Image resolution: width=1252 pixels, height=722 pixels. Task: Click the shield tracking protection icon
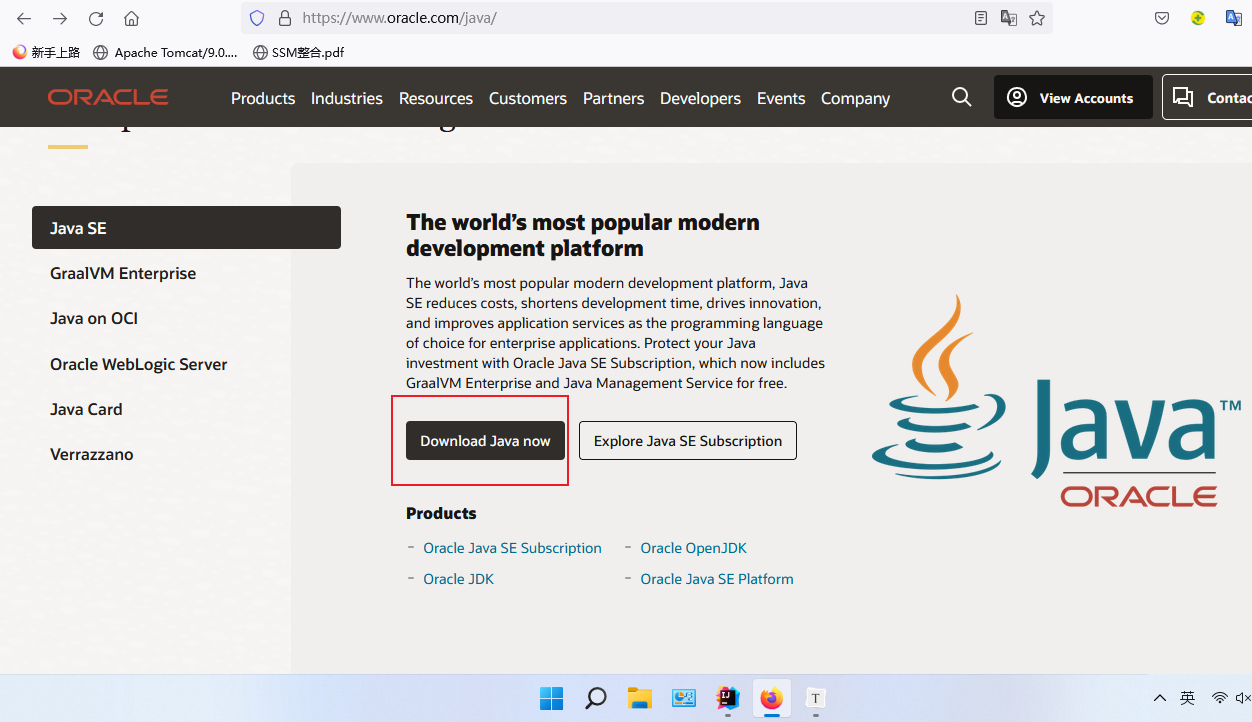[257, 18]
